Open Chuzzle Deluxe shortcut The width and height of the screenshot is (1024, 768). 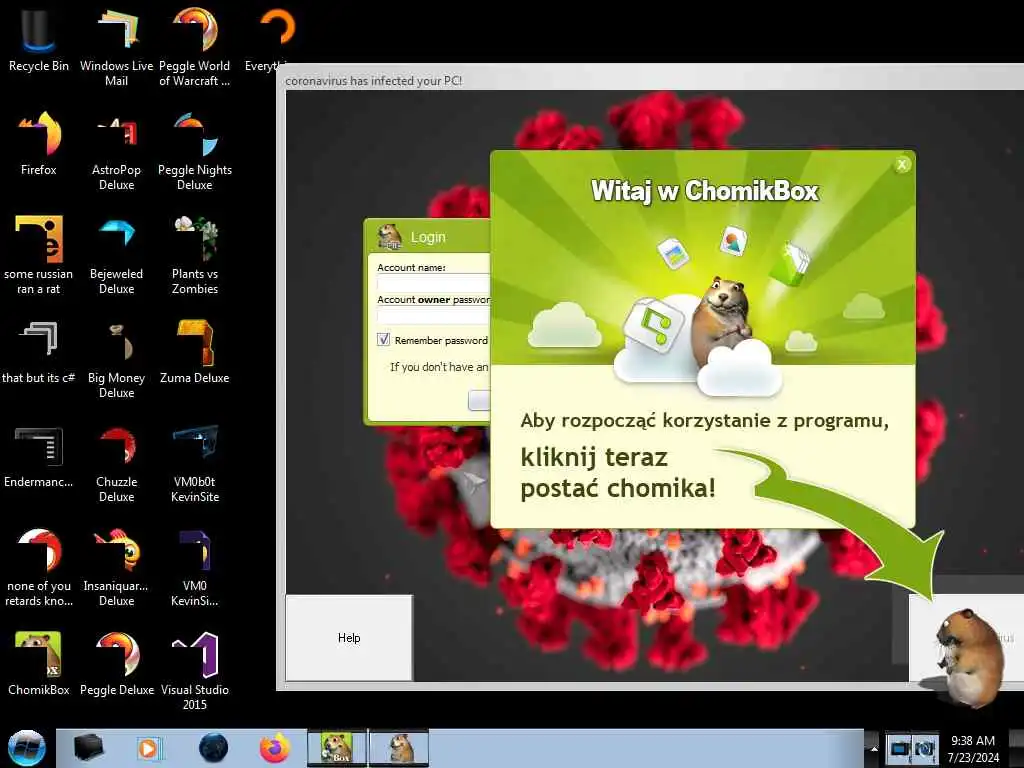[116, 464]
